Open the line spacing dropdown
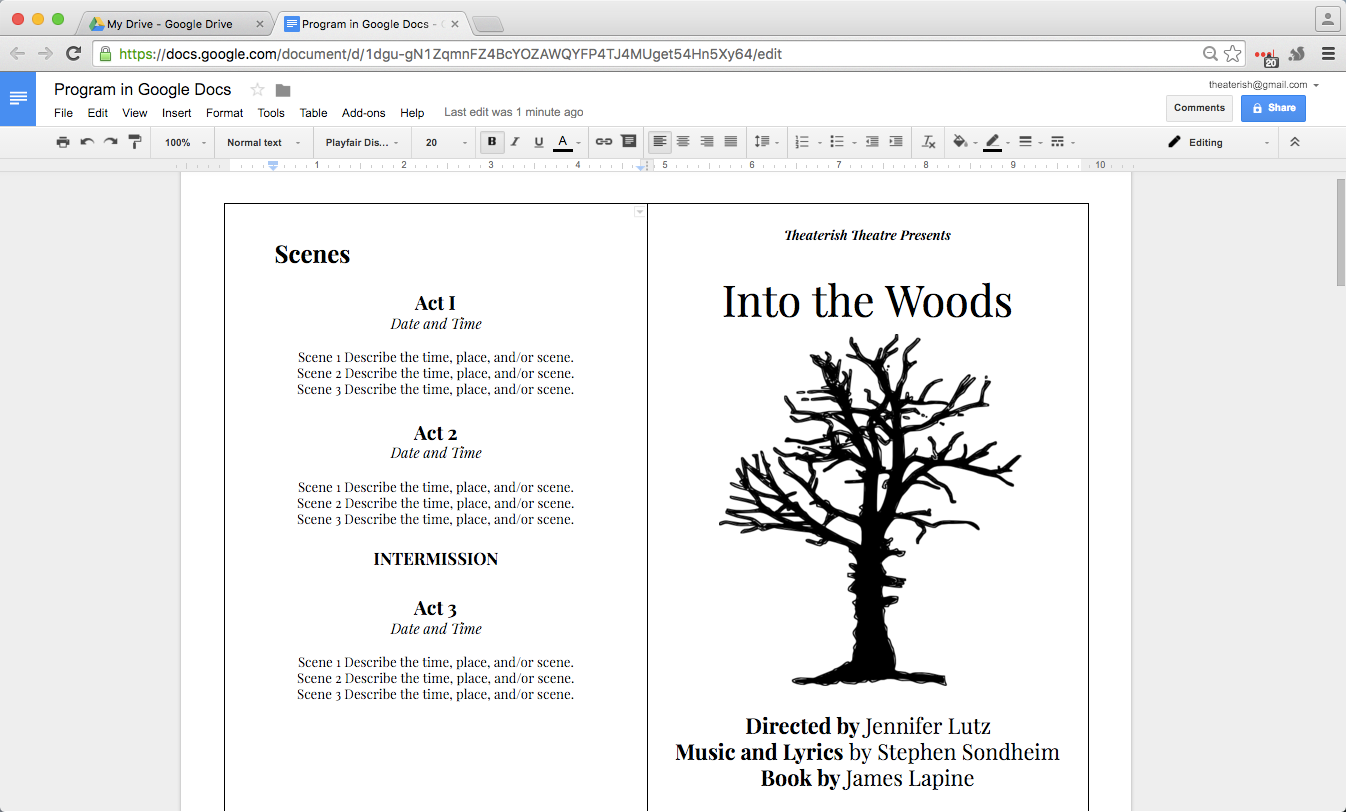Image resolution: width=1346 pixels, height=812 pixels. point(766,142)
